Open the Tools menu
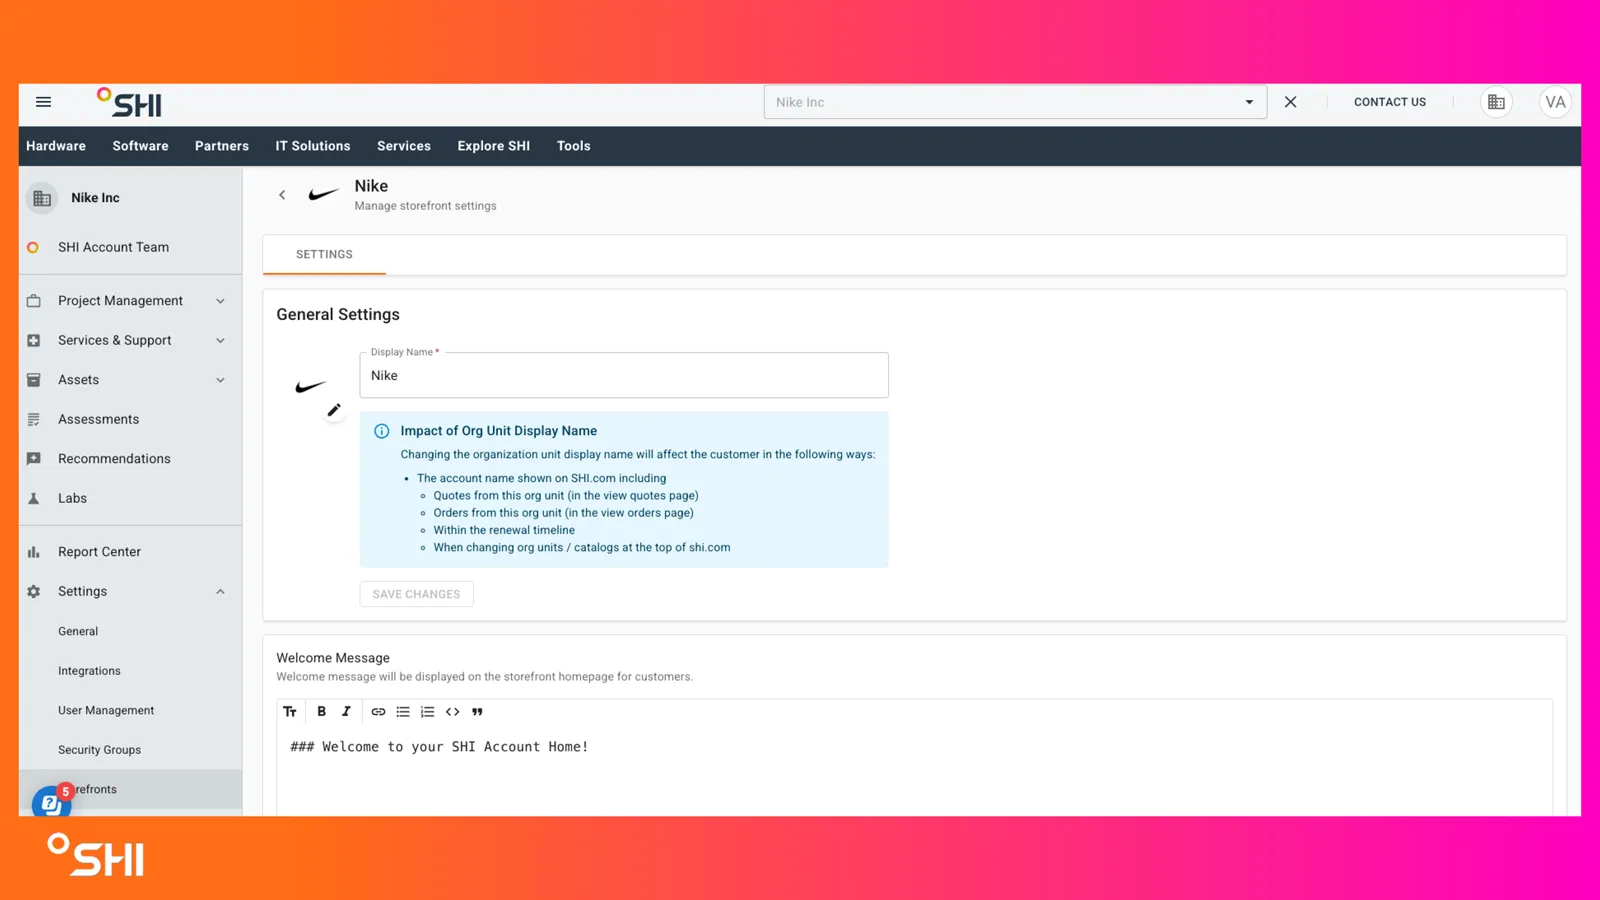 (x=574, y=146)
